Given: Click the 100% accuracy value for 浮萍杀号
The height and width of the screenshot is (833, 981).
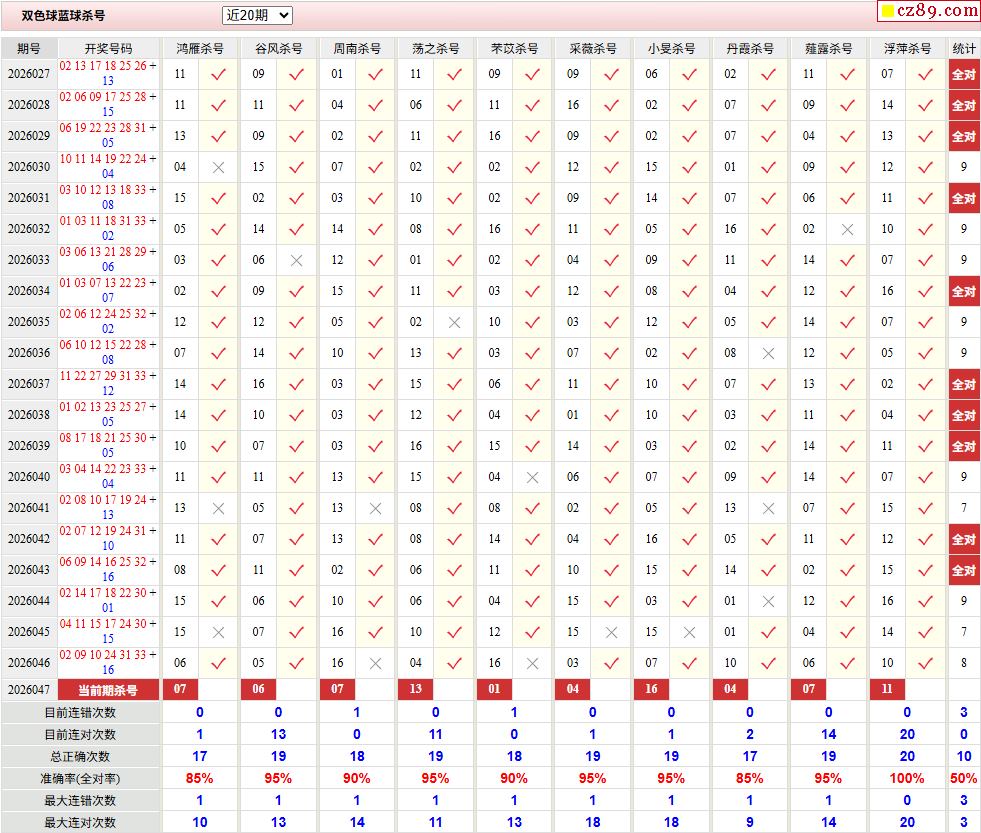Looking at the screenshot, I should click(907, 778).
